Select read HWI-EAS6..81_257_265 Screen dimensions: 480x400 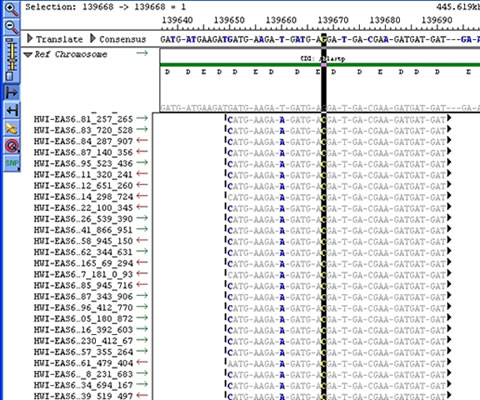83,119
